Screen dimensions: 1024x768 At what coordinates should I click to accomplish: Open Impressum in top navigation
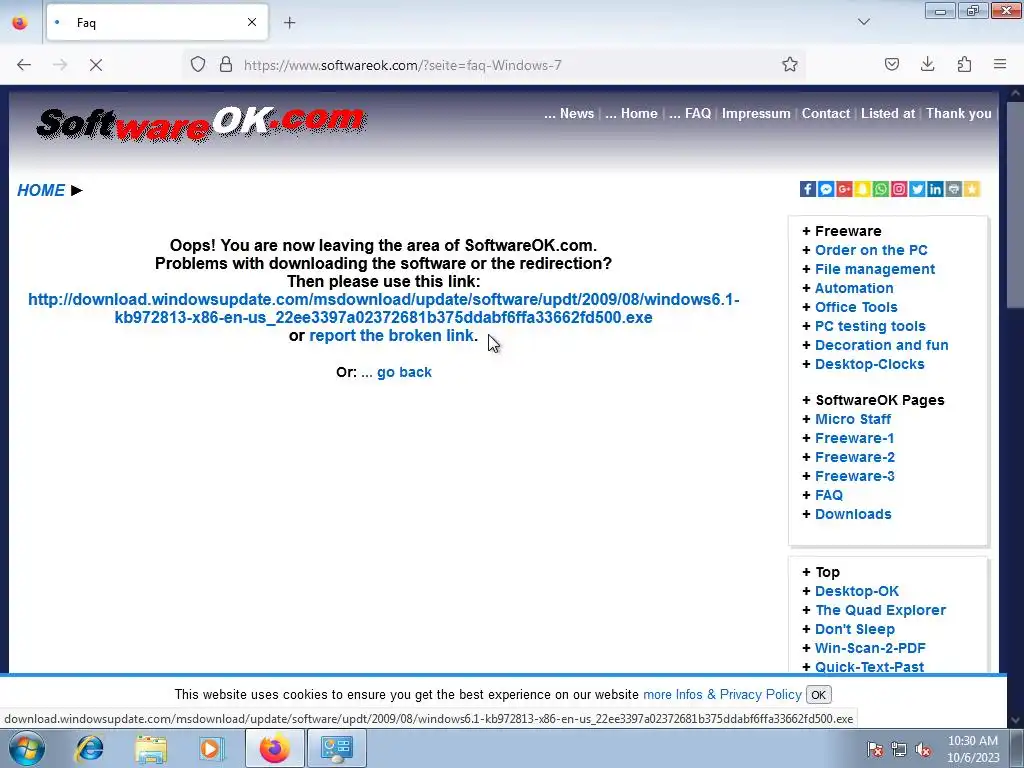(x=756, y=114)
